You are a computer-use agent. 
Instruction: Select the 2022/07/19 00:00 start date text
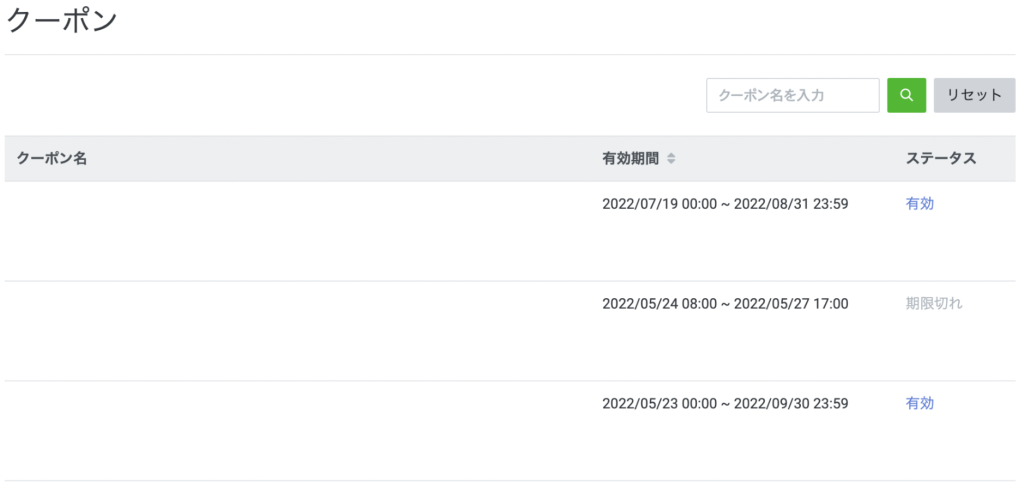(660, 204)
